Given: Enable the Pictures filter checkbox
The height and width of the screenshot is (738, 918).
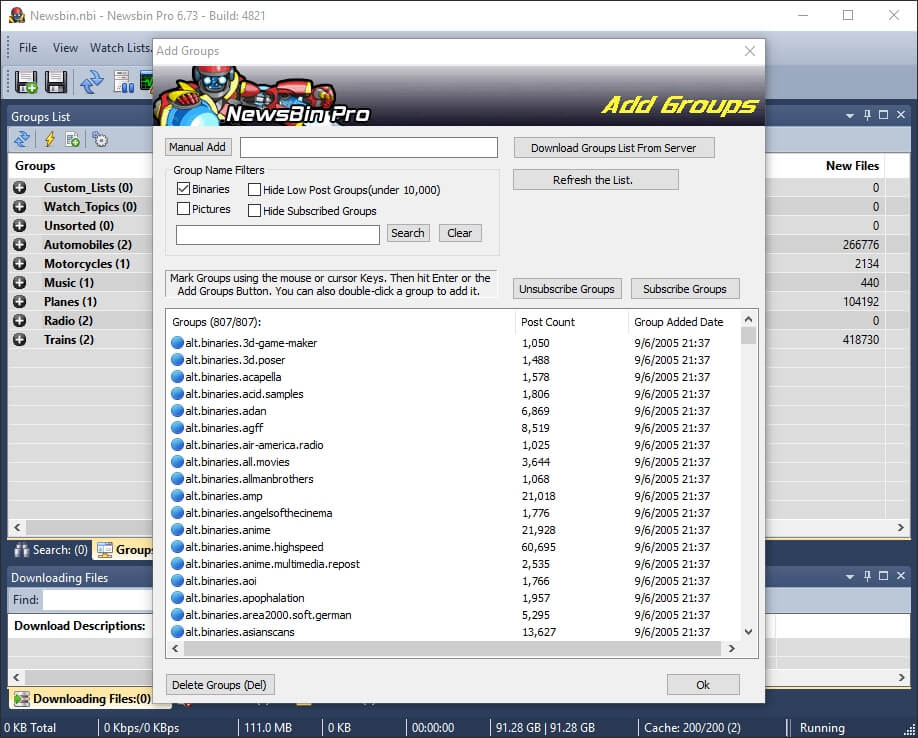Looking at the screenshot, I should (x=183, y=209).
